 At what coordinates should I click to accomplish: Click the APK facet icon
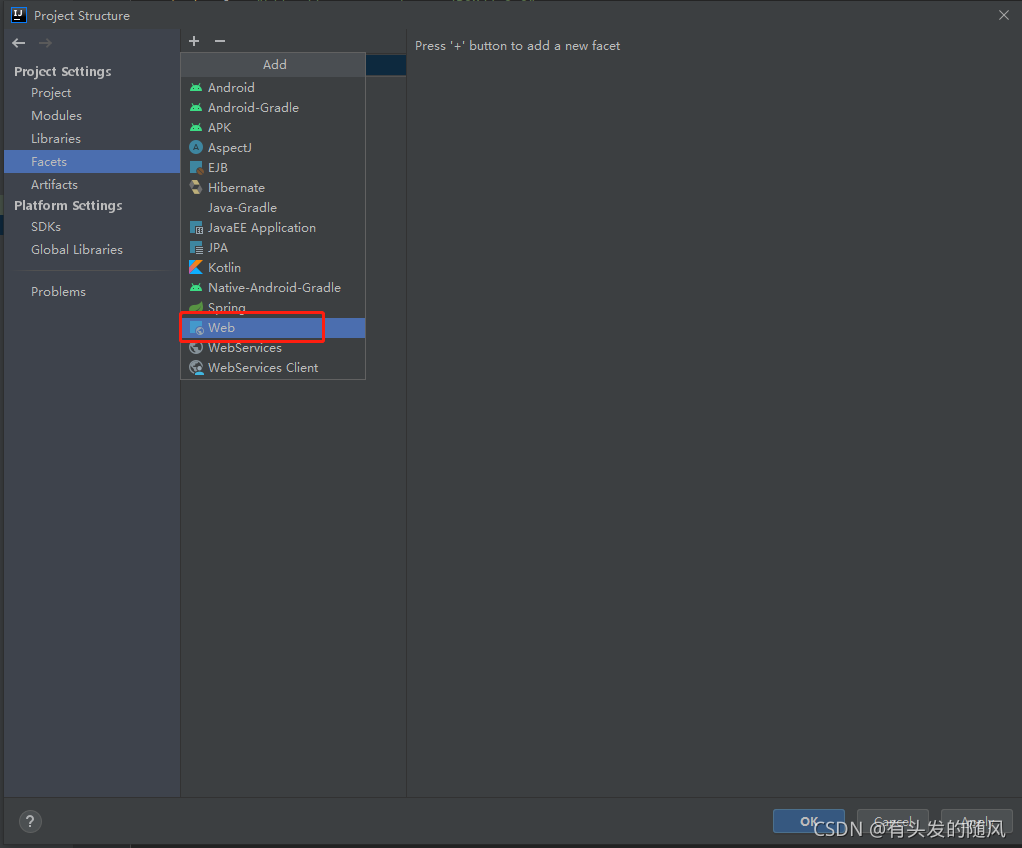click(196, 128)
